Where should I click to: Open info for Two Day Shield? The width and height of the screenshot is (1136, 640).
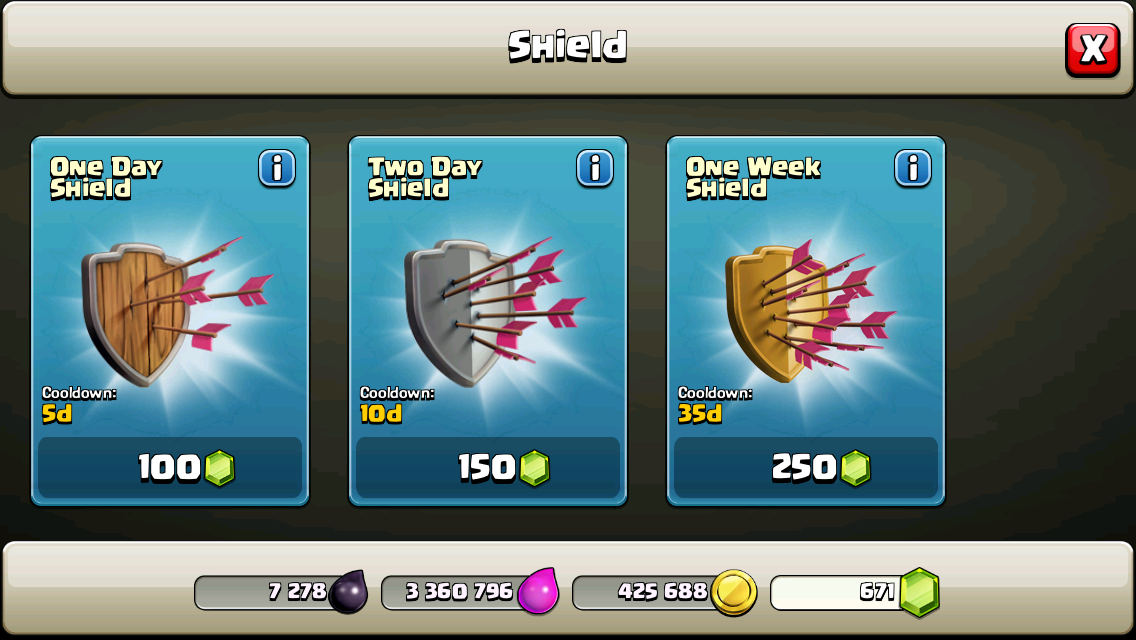click(x=595, y=168)
